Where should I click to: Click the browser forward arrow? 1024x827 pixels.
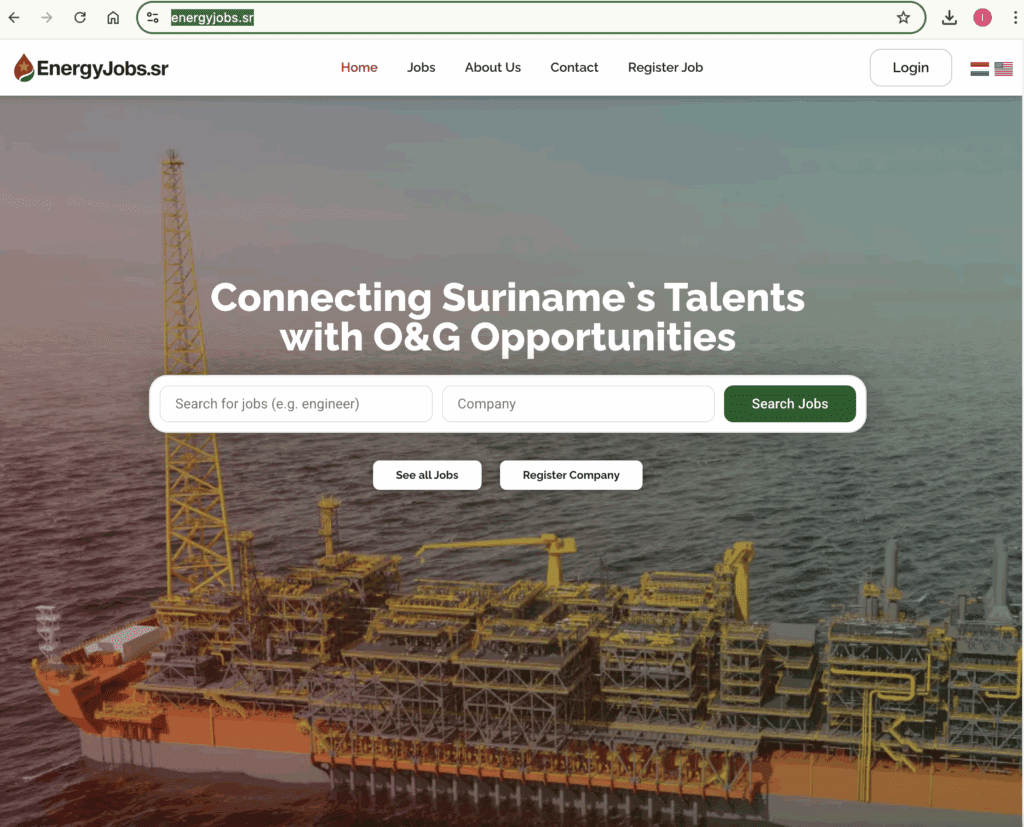47,18
